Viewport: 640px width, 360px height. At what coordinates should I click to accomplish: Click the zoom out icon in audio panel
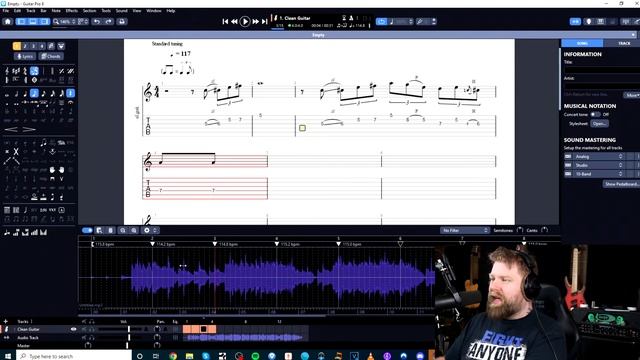coord(122,231)
